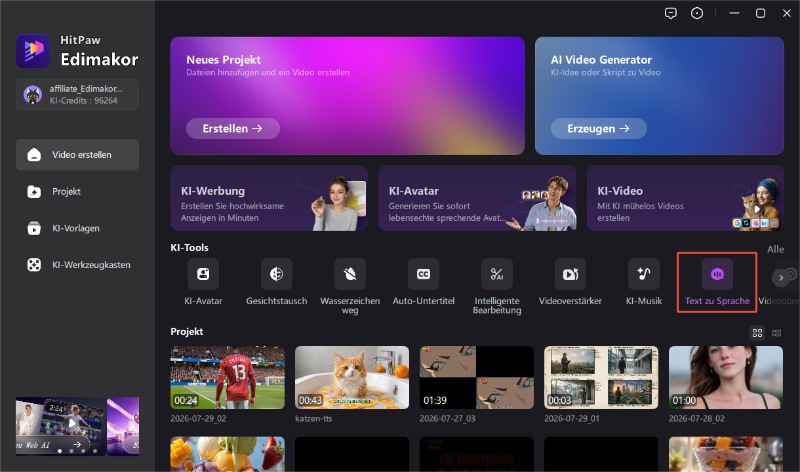Open the KI-Avatar tool icon
Viewport: 800px width, 472px height.
[x=203, y=274]
